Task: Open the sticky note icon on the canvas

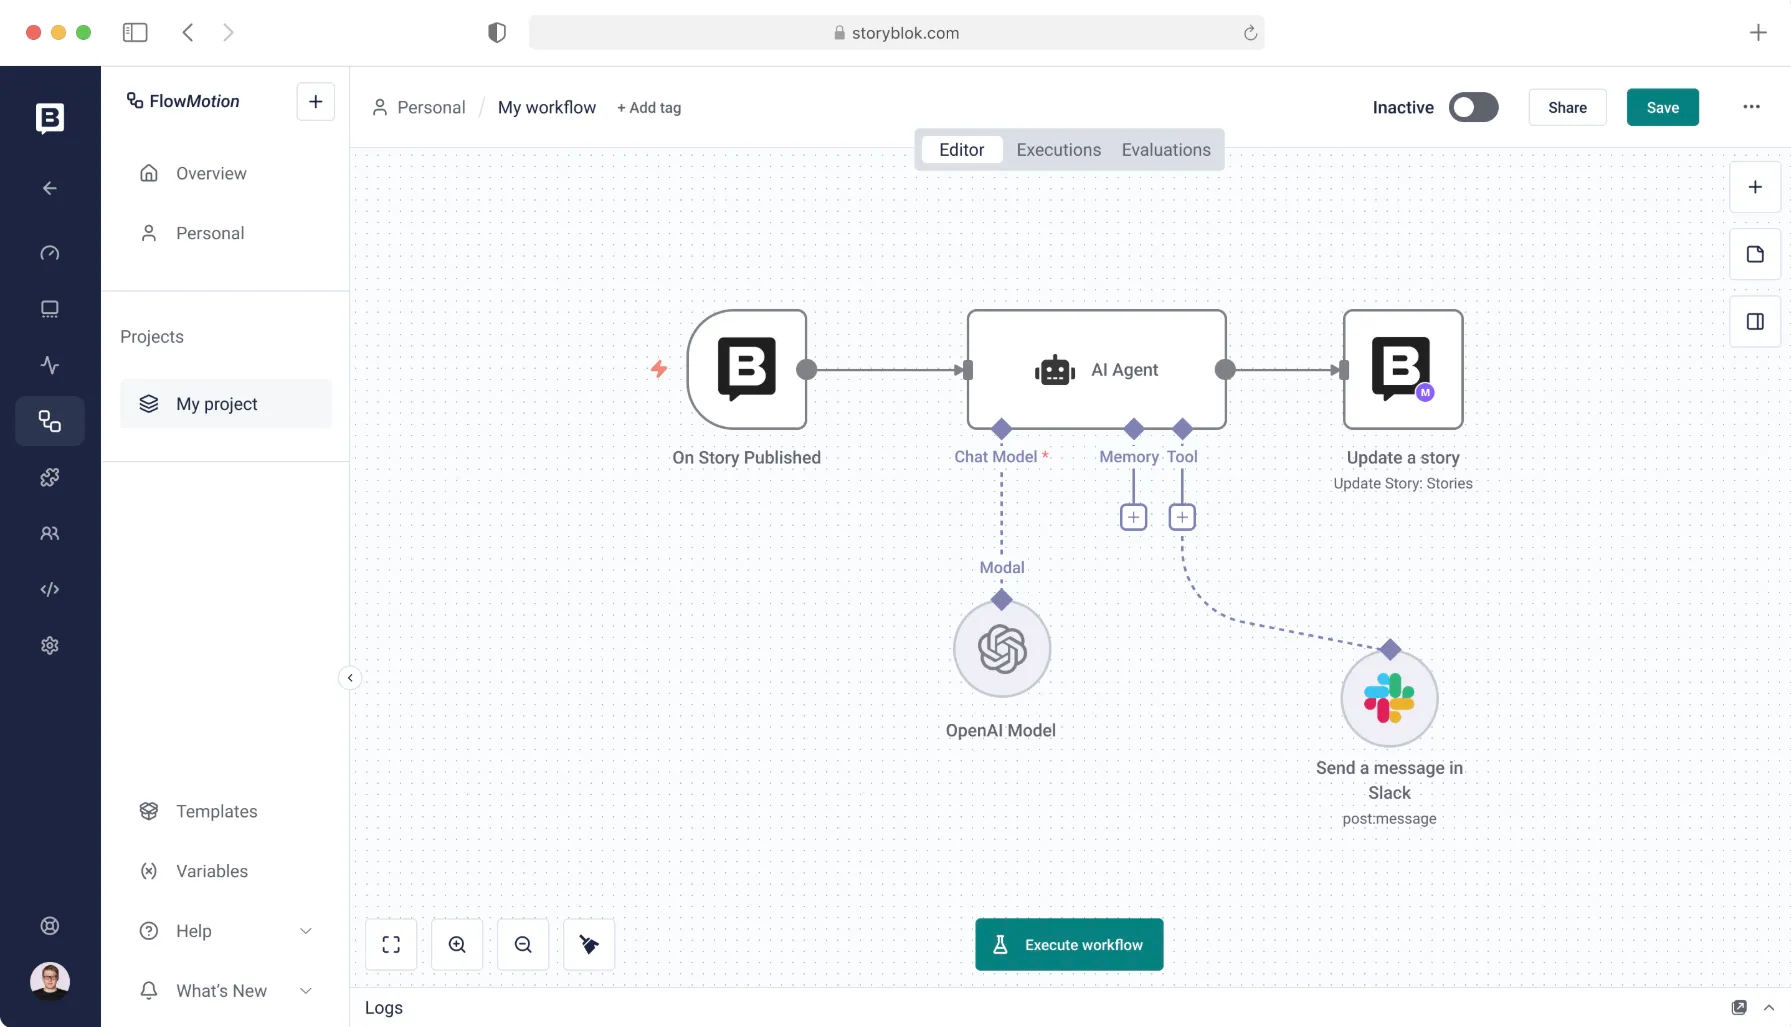Action: point(1755,254)
